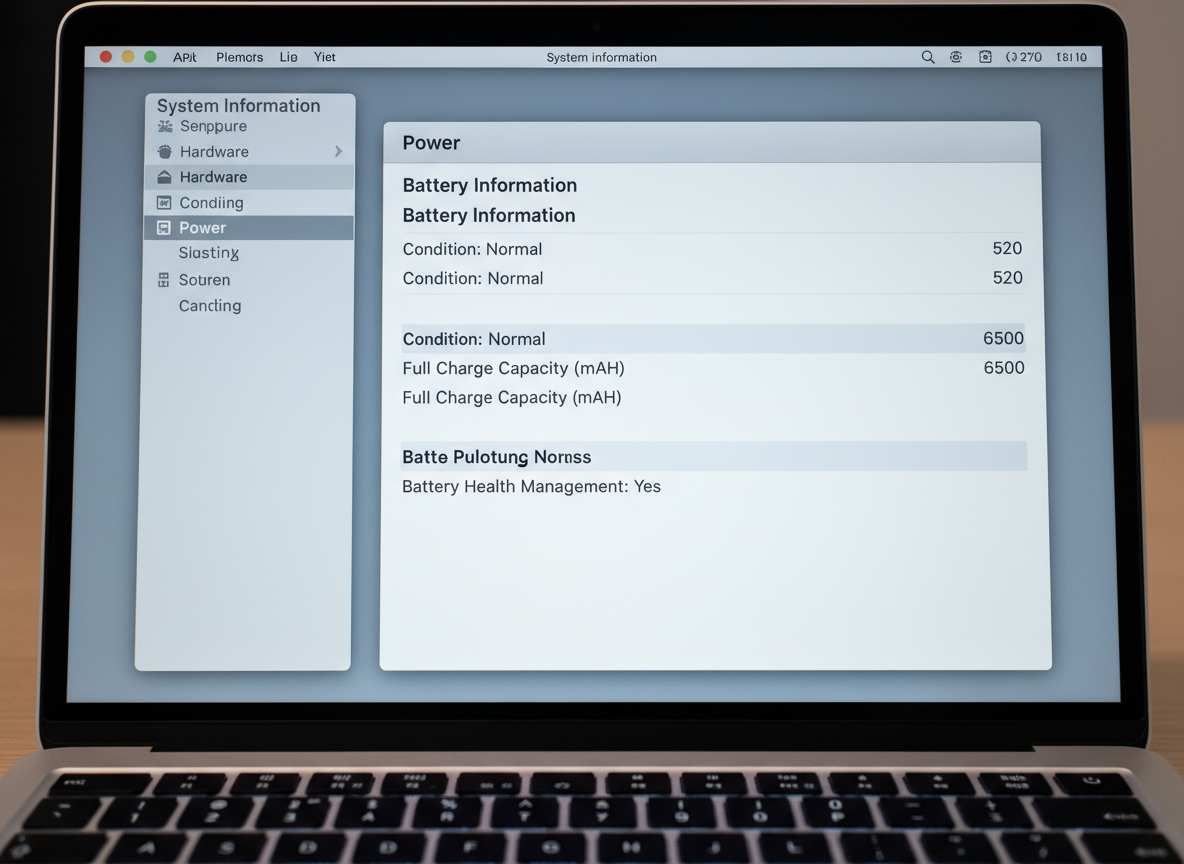The image size is (1184, 864).
Task: Click the Batte Pulotung Nornss section header
Action: click(x=497, y=457)
